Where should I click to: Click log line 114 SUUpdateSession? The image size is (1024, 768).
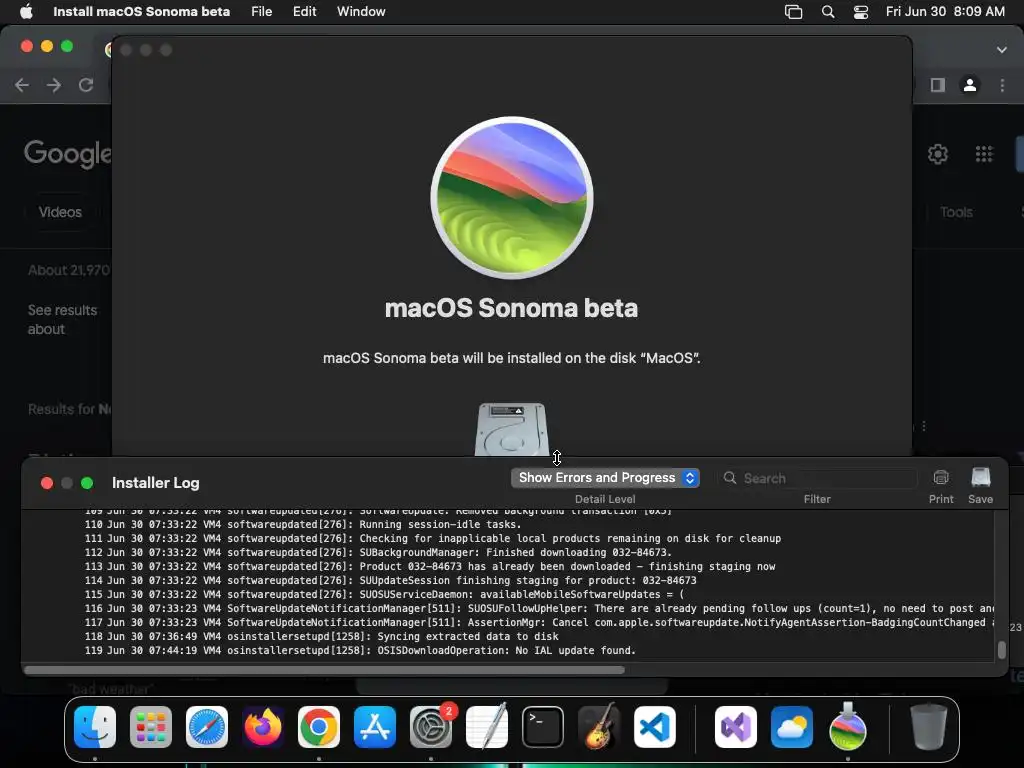[391, 581]
